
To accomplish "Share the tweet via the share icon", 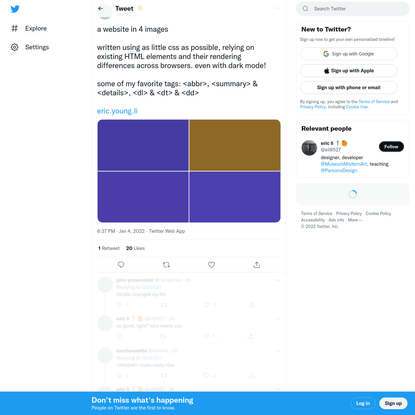I will (256, 265).
